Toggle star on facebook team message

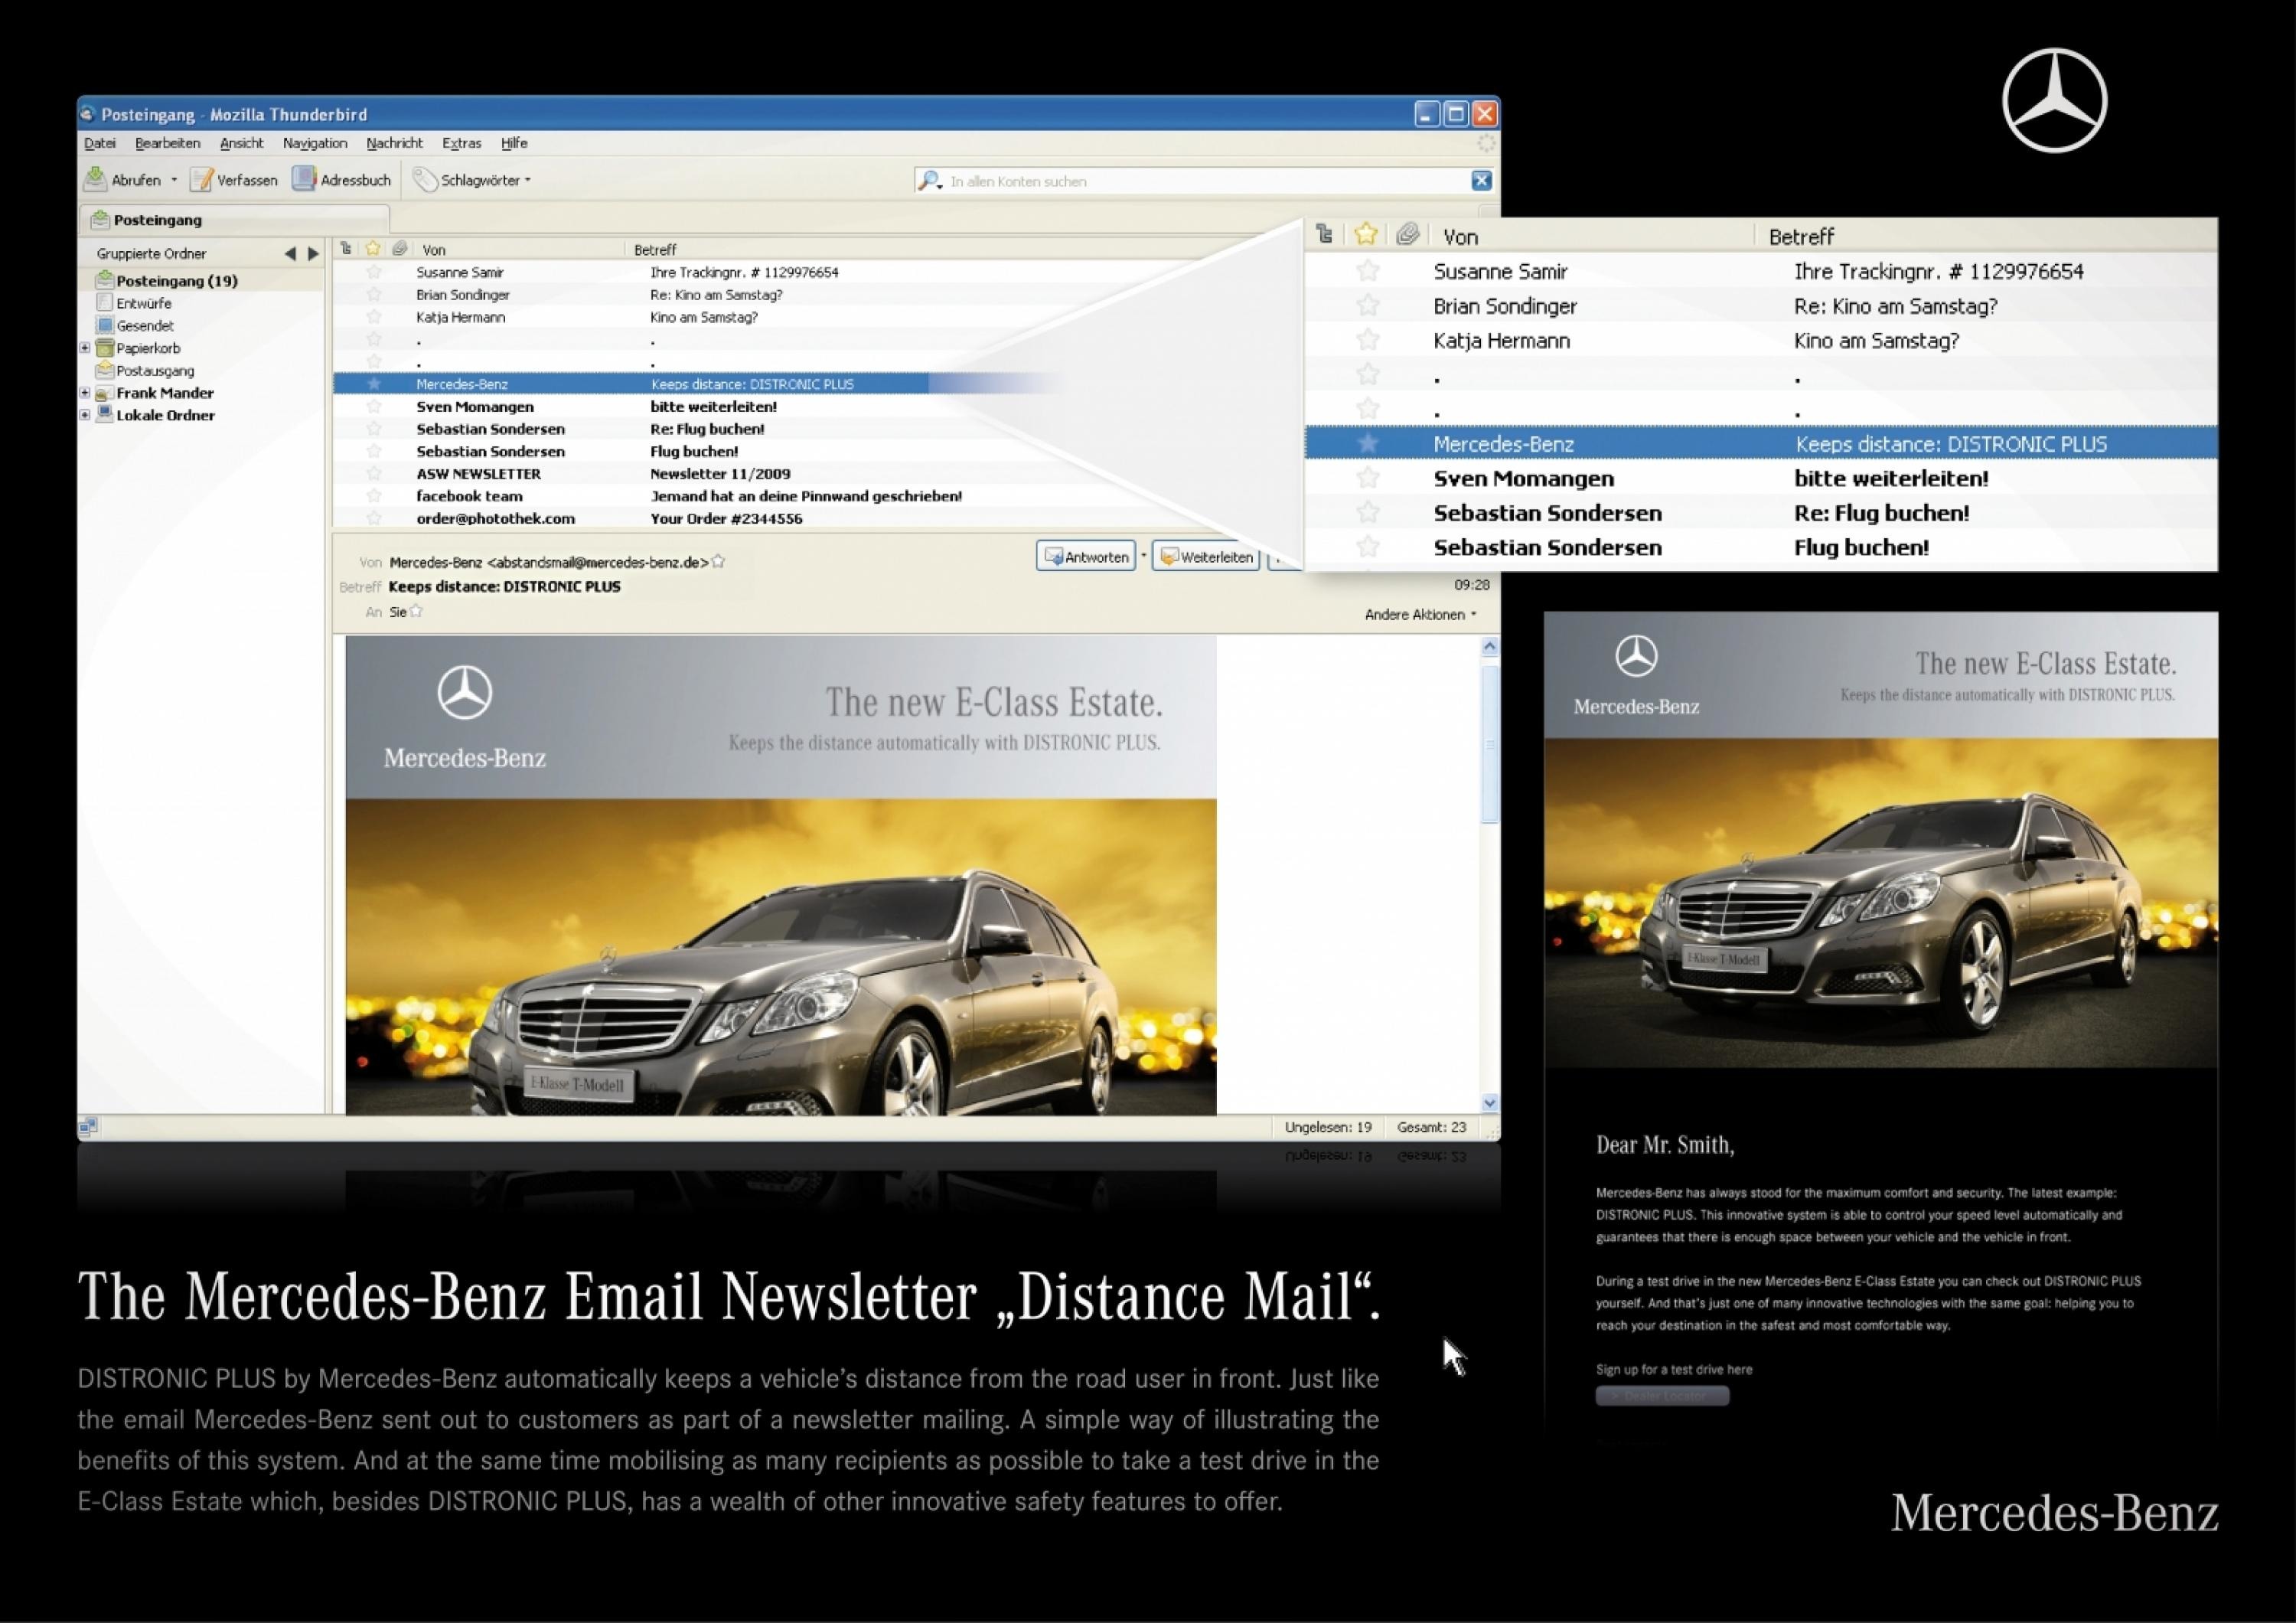[x=374, y=495]
